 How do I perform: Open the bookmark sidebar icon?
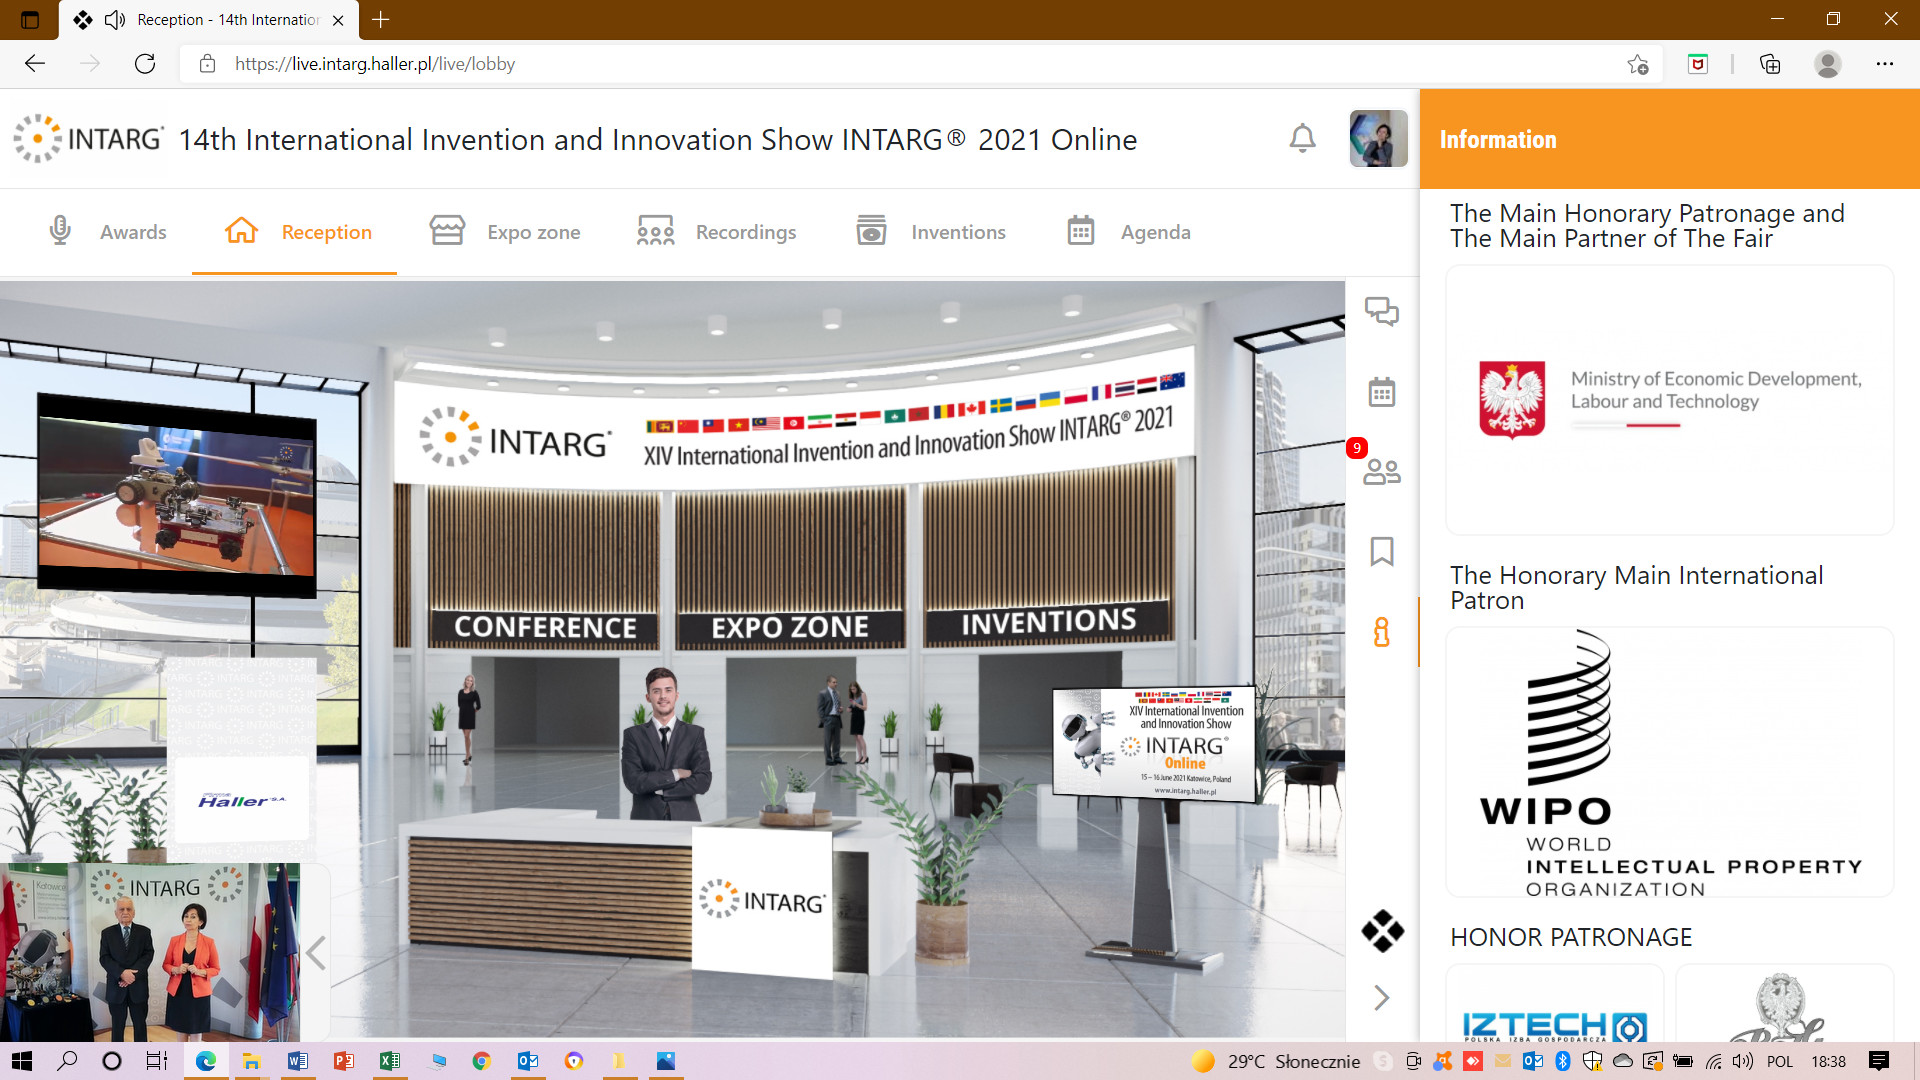[x=1382, y=551]
